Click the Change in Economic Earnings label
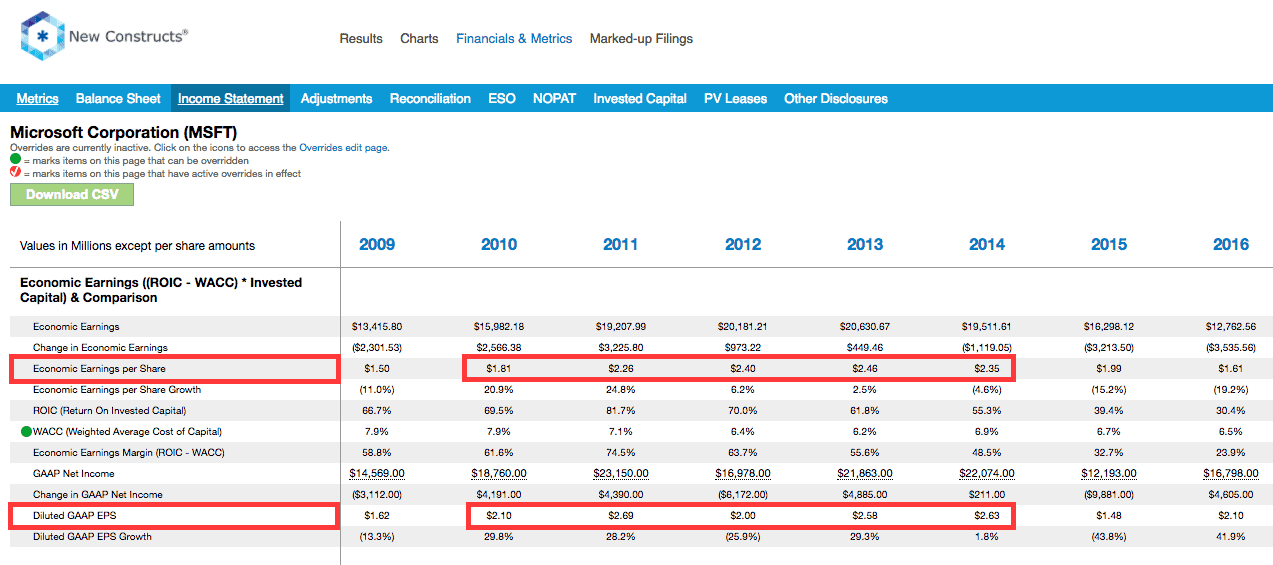 point(100,348)
